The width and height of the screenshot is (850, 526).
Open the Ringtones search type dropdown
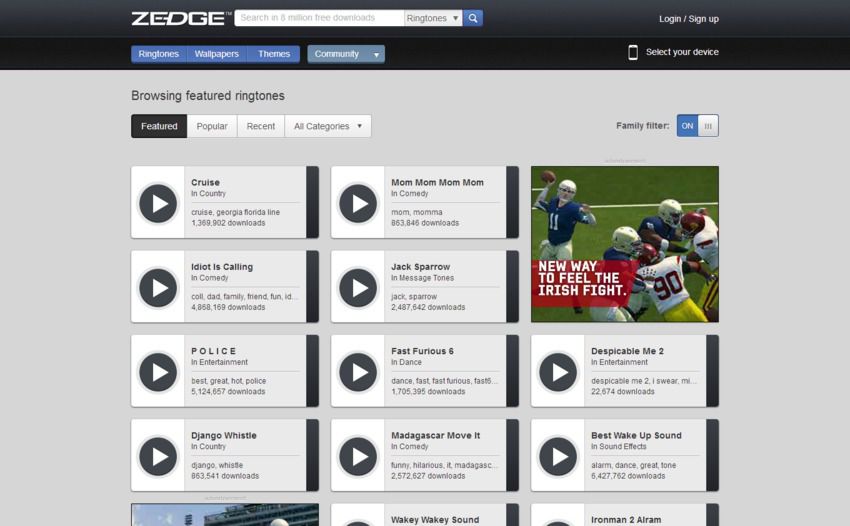pos(433,18)
